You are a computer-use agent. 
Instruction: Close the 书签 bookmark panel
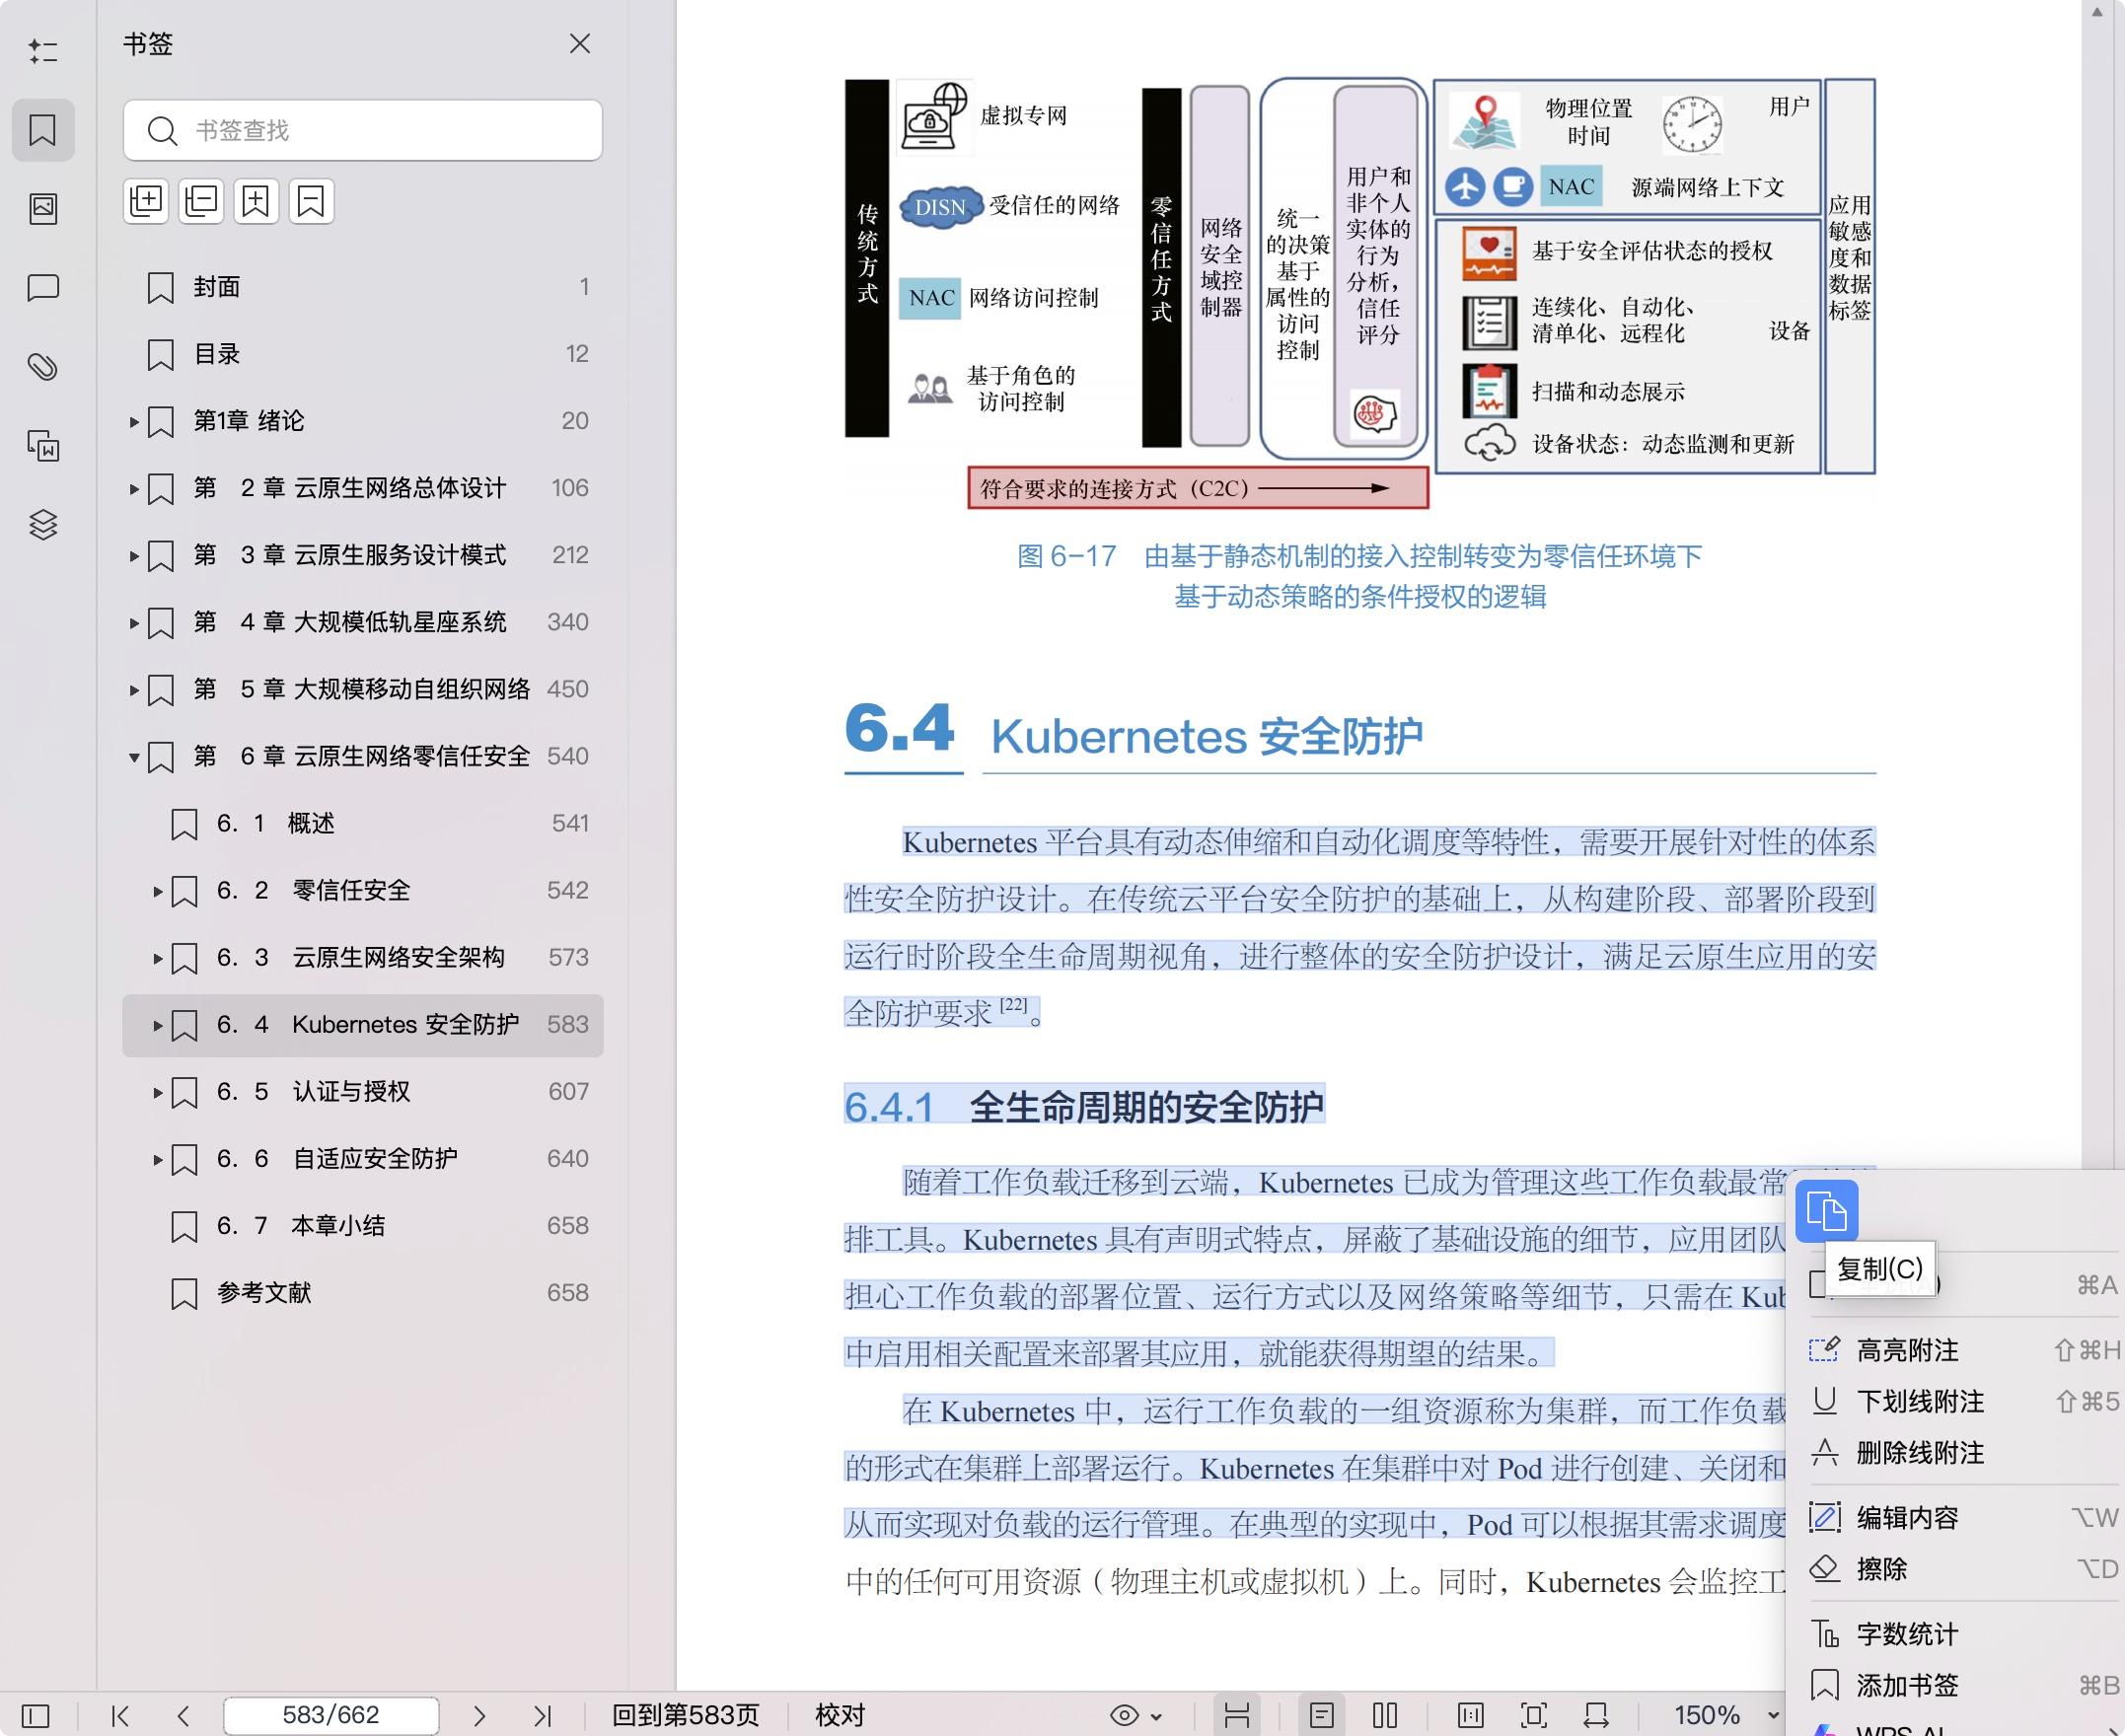[580, 44]
